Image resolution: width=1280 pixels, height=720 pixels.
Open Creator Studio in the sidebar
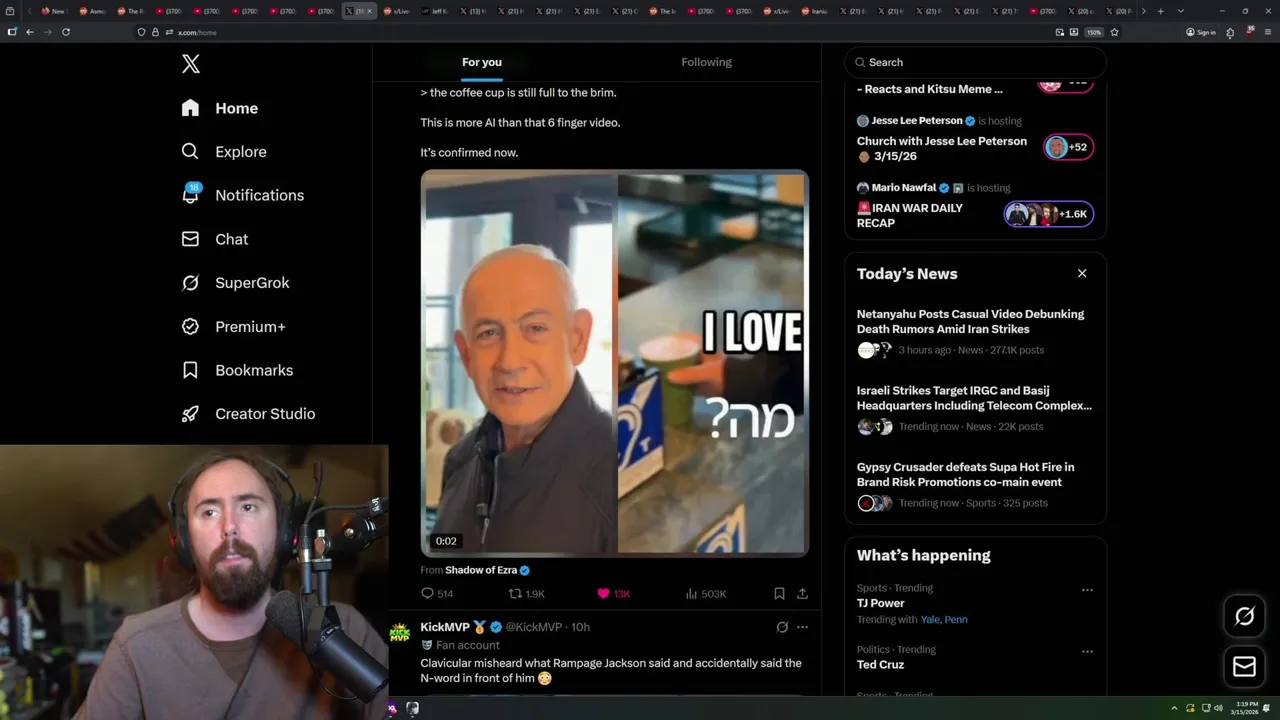[248, 414]
